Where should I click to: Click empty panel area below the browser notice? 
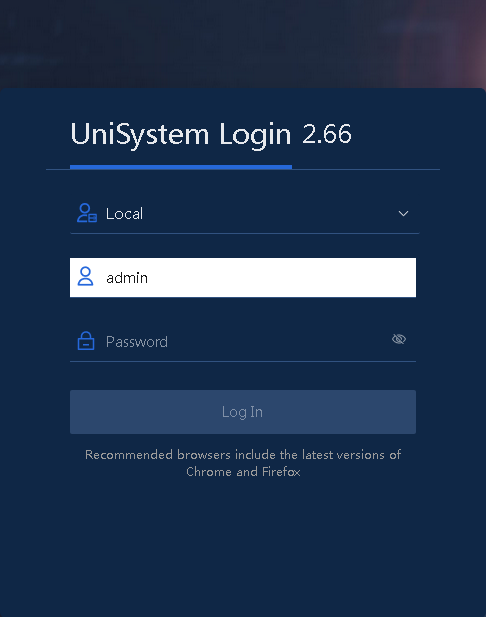point(243,547)
